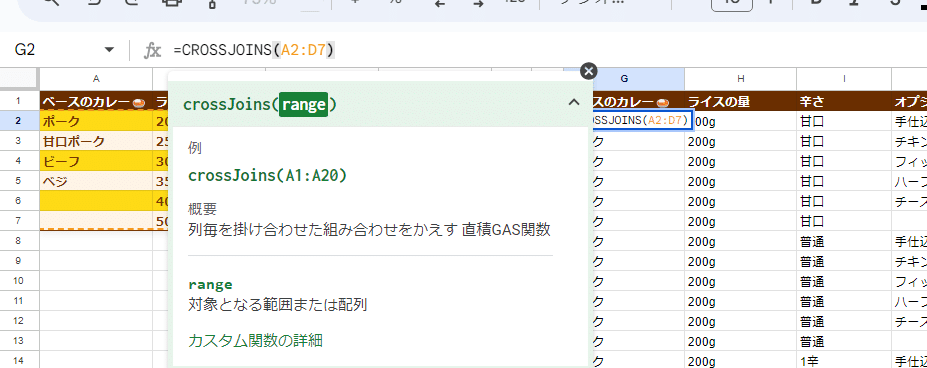Screen dimensions: 927x368
Task: Click the 1辛 cell in row 14
Action: coord(844,361)
